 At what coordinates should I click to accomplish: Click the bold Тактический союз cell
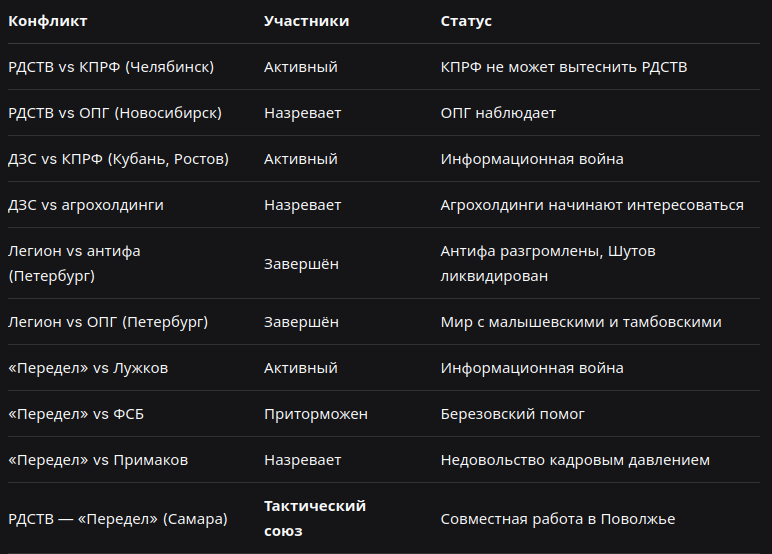pos(315,519)
